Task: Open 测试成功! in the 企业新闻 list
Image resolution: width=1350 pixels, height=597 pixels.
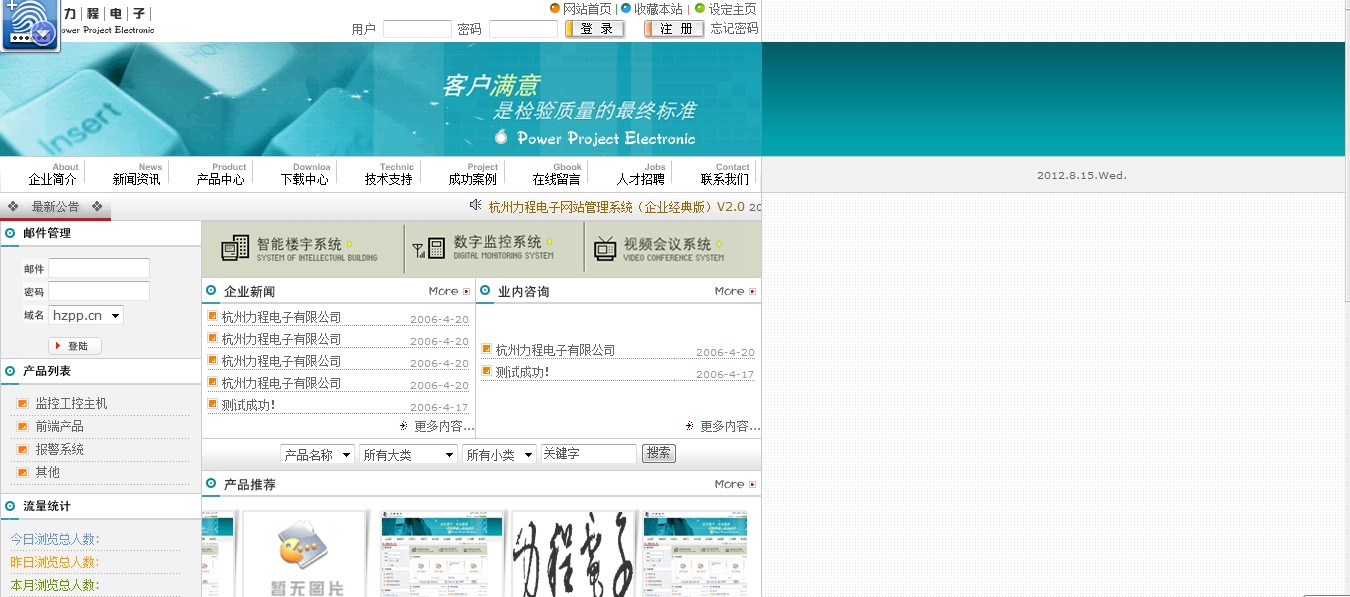Action: click(248, 405)
